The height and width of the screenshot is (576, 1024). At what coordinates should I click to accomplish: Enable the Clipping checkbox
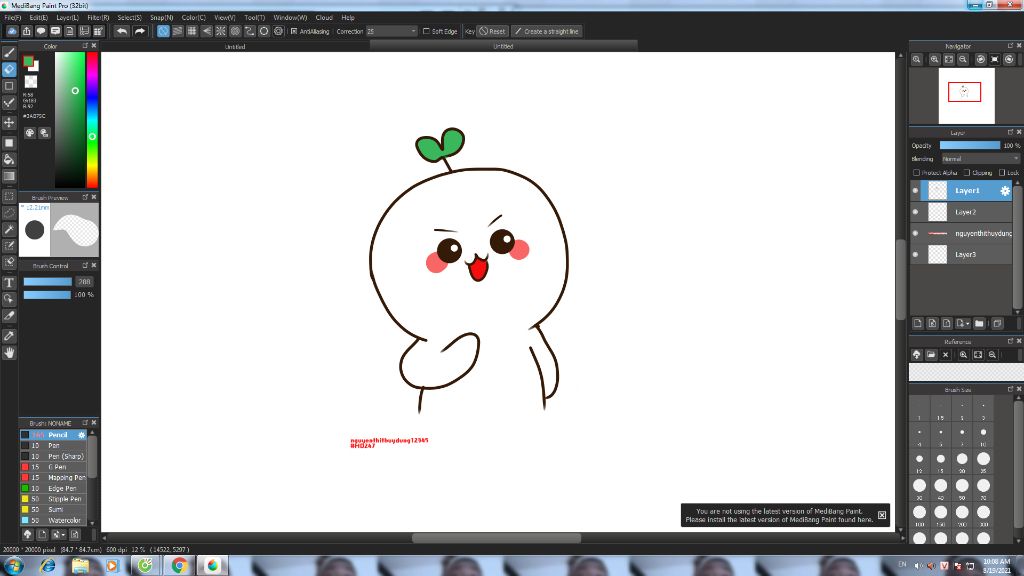coord(967,173)
